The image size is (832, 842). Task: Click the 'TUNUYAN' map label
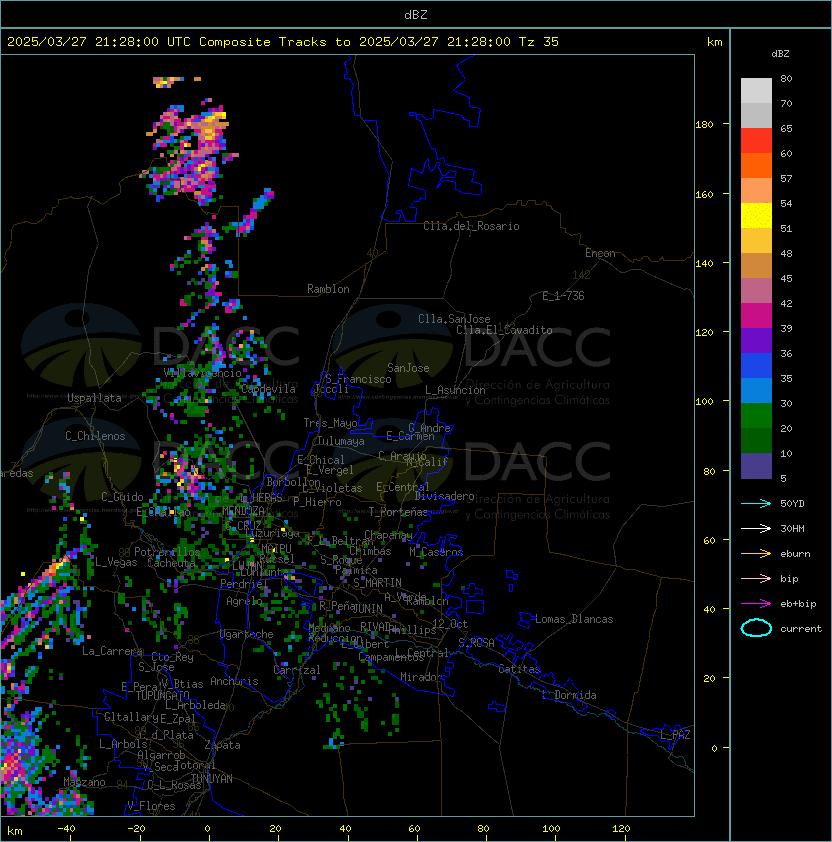pos(212,779)
